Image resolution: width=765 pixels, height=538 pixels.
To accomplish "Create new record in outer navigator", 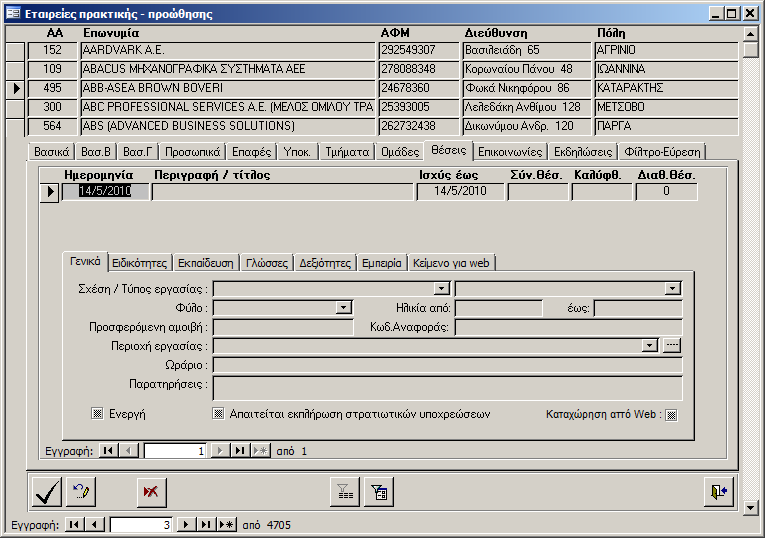I will coord(226,524).
